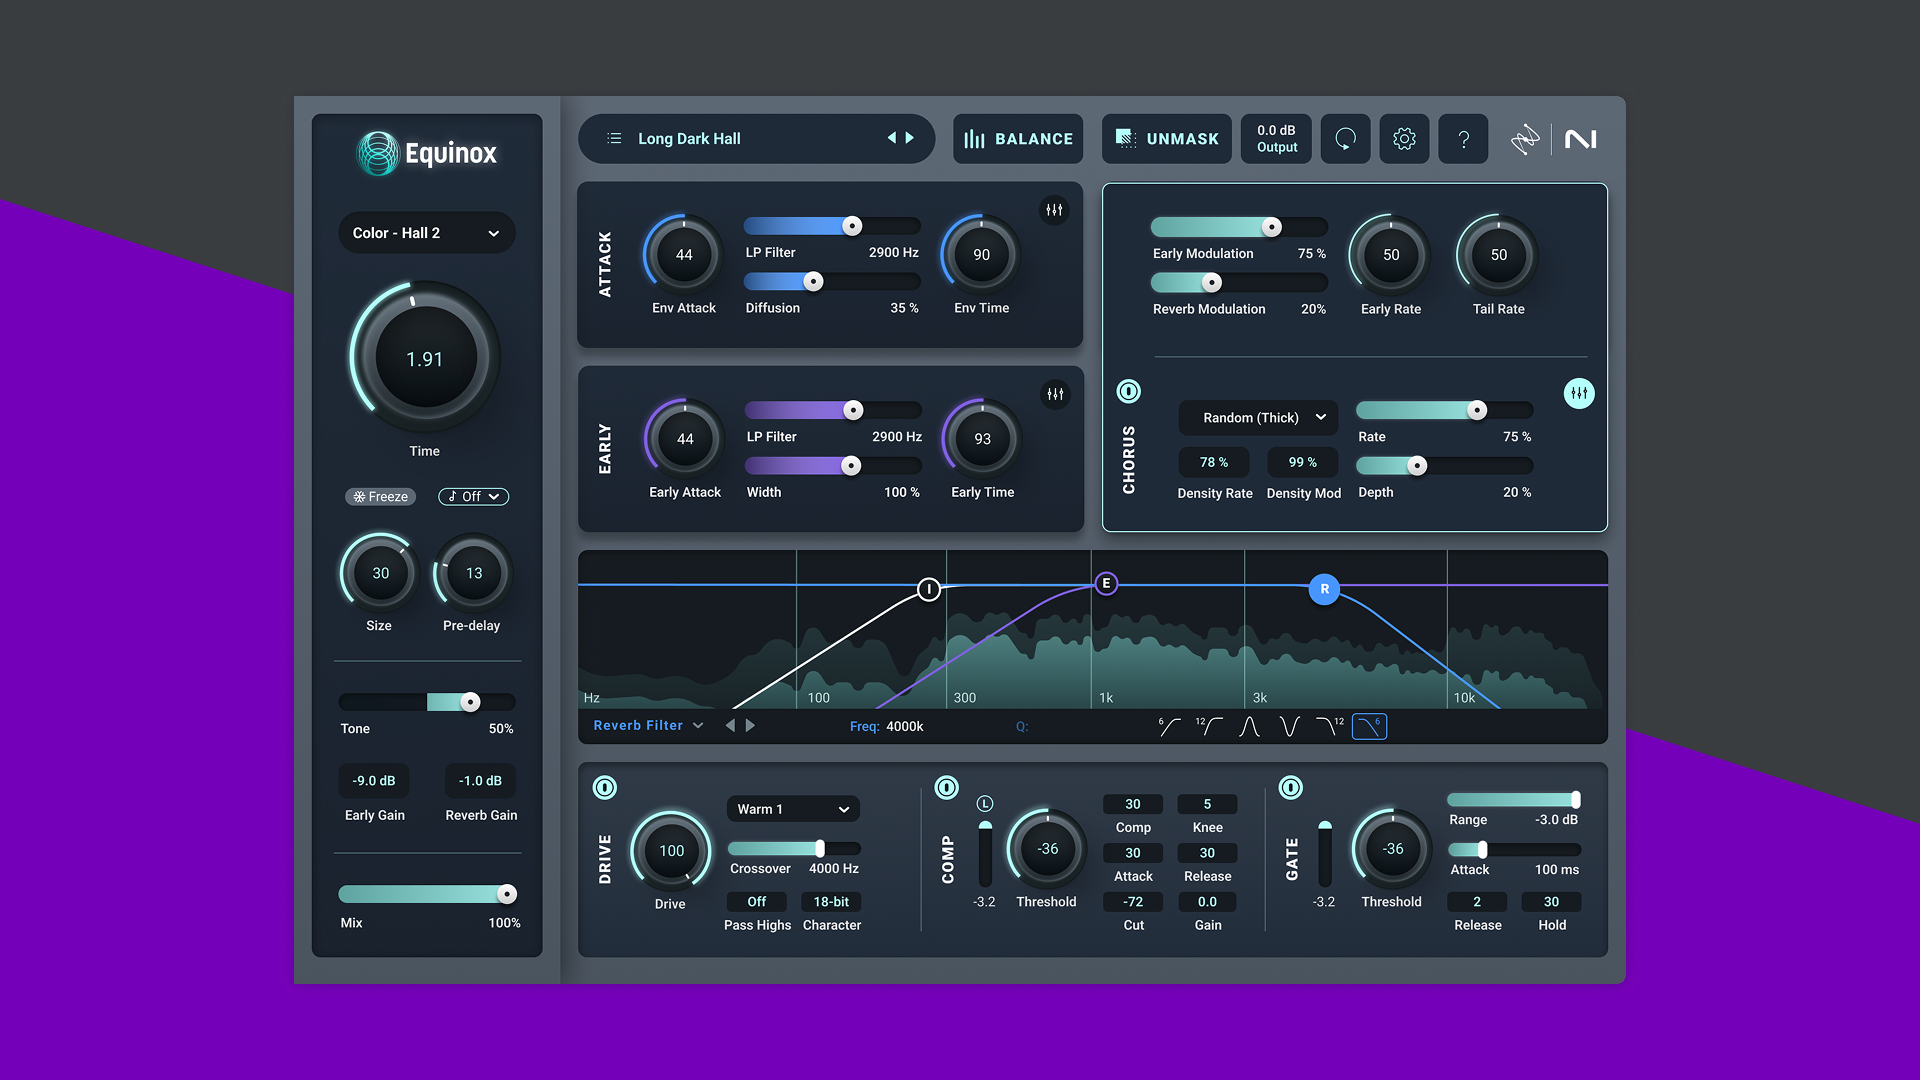Click the BALANCE button
1920x1080 pixels.
point(1018,139)
